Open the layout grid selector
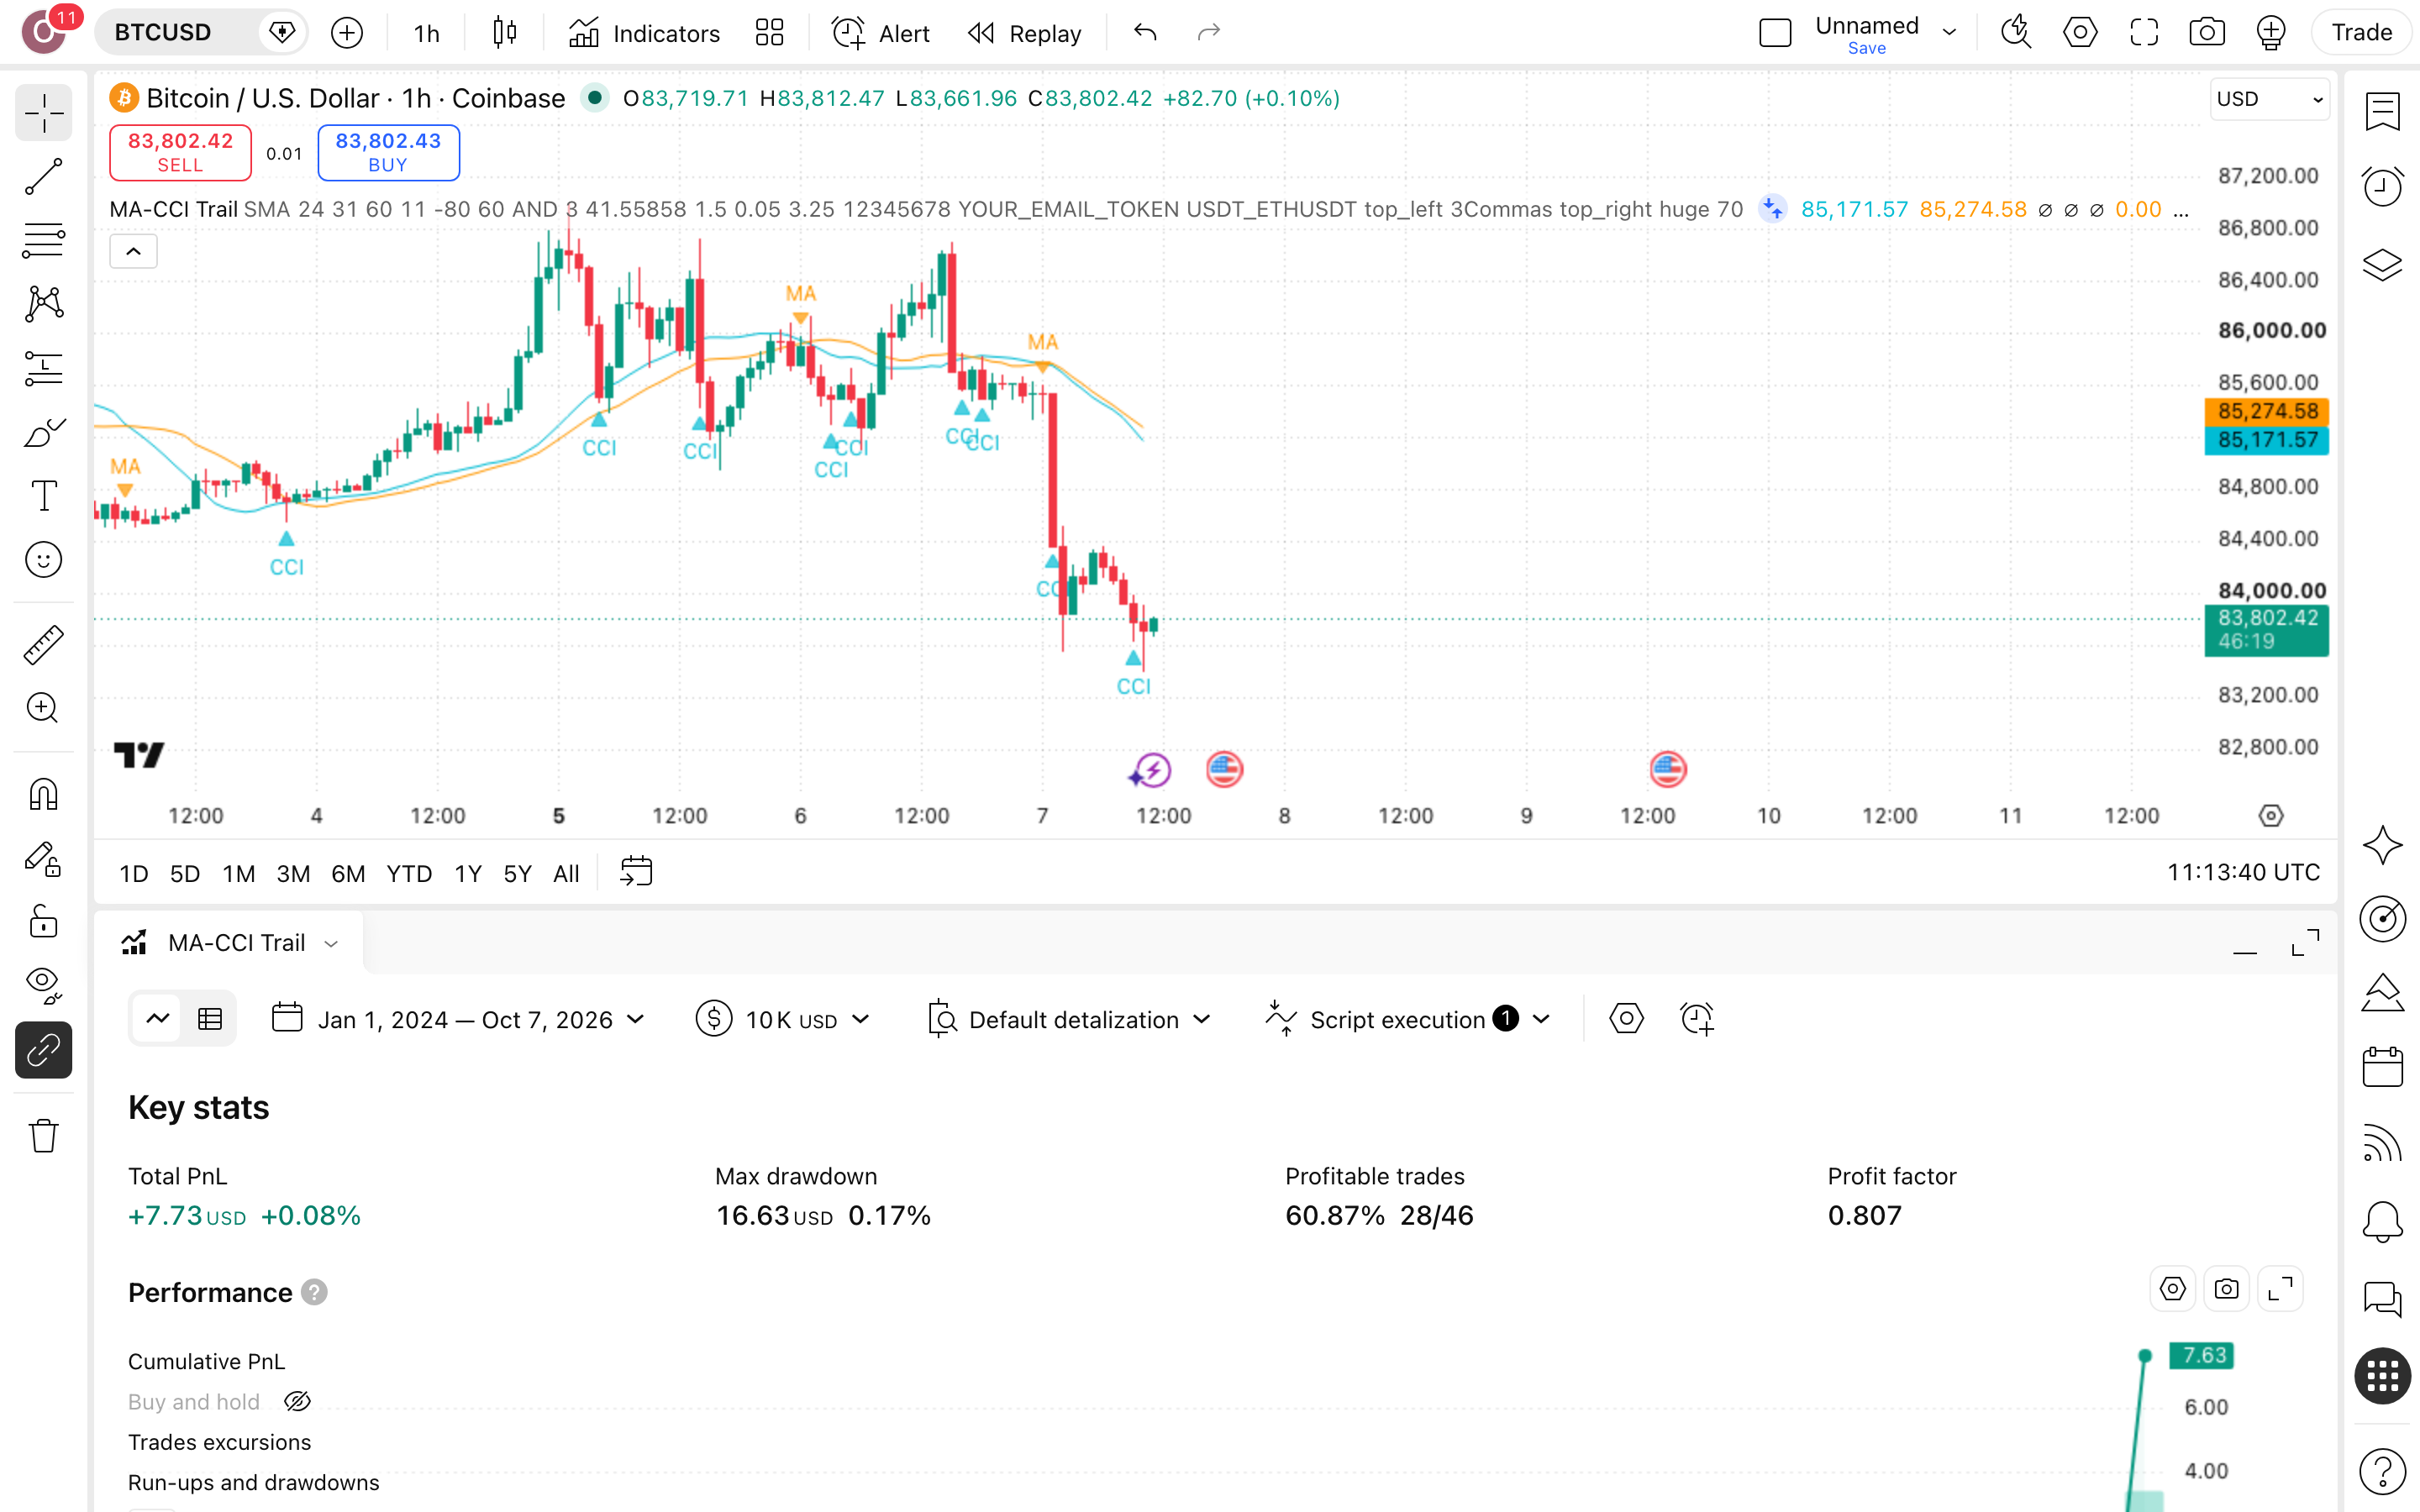 pyautogui.click(x=769, y=33)
